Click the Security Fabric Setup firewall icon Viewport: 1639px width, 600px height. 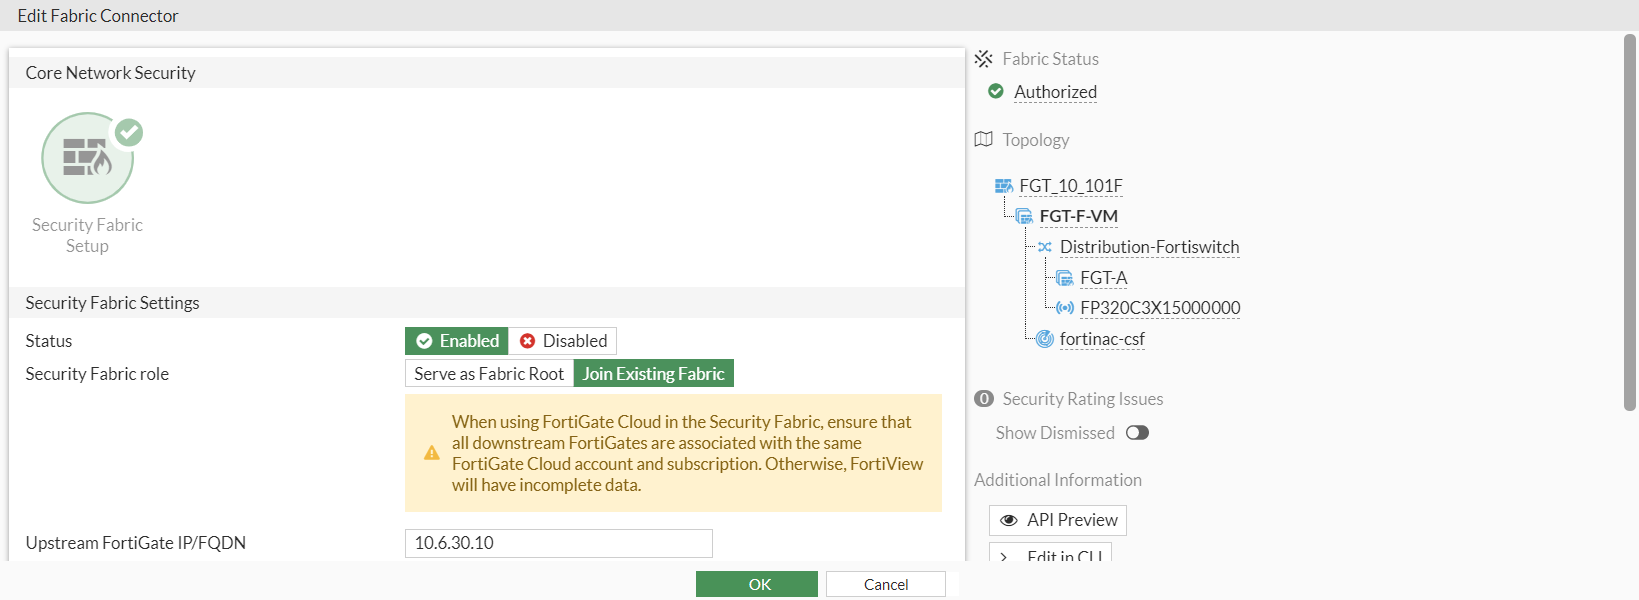point(87,158)
